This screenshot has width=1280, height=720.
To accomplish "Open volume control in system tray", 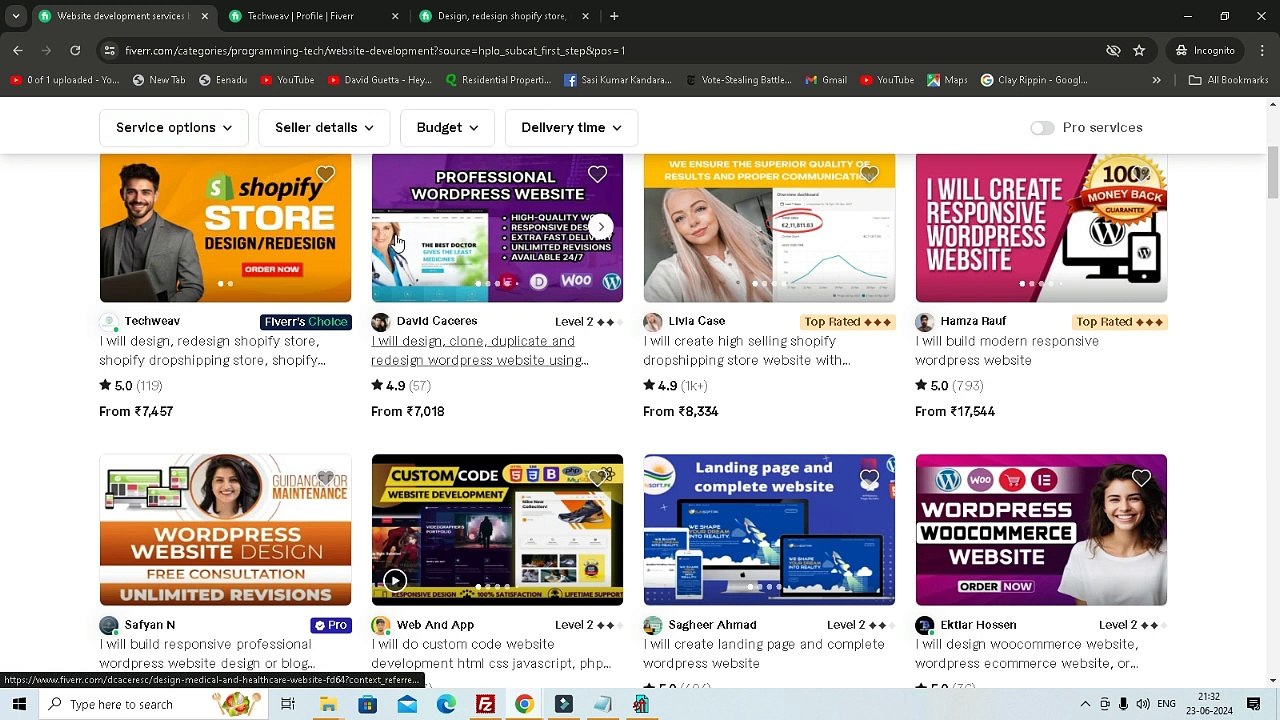I will tap(1142, 704).
